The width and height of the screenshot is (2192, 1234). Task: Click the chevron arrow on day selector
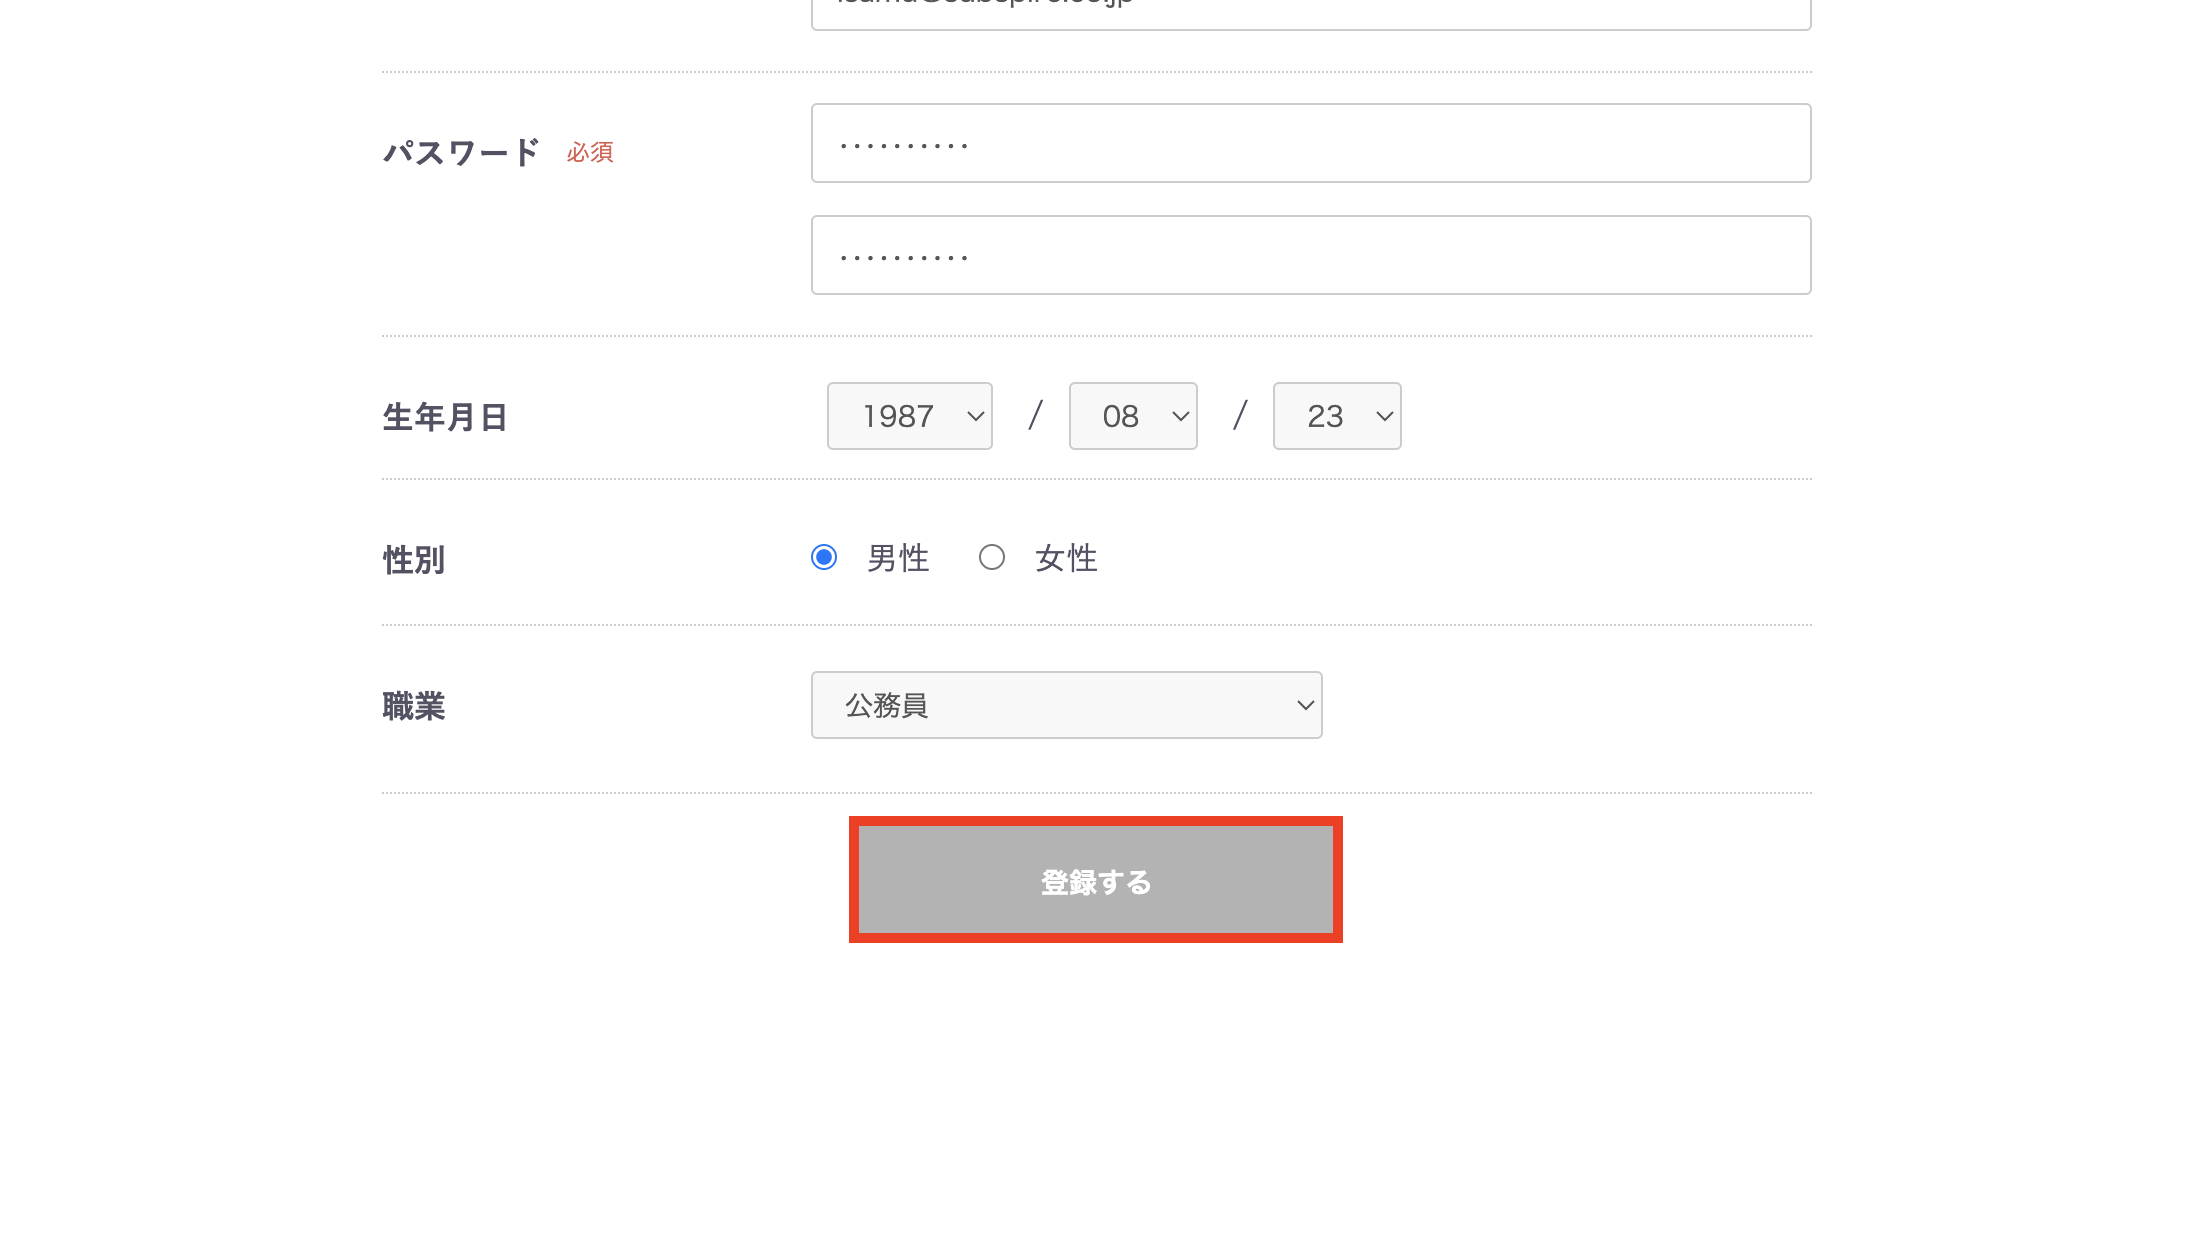pos(1384,416)
